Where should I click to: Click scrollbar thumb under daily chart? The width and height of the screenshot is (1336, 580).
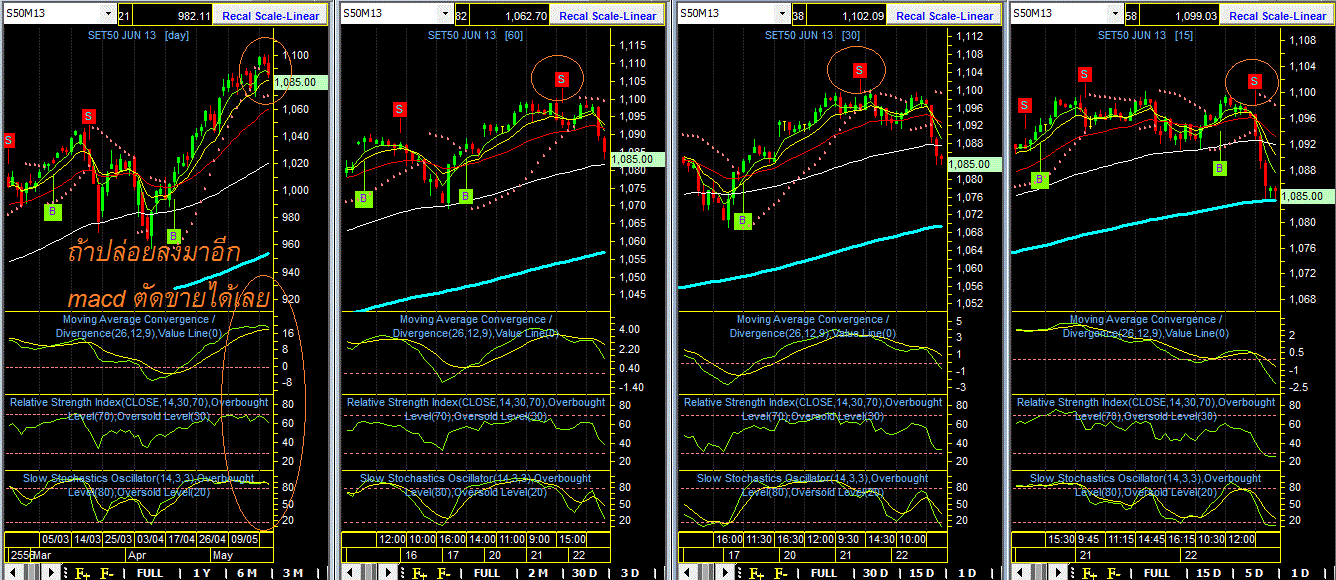[x=33, y=572]
